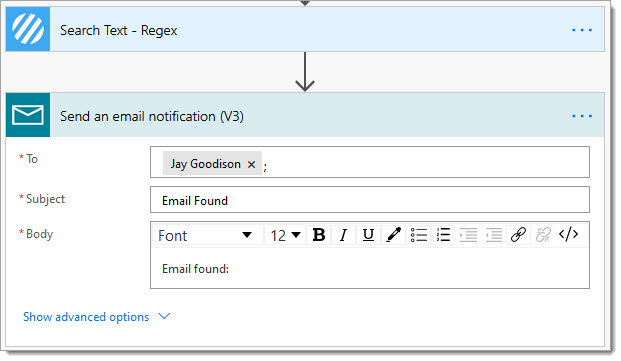Open the font size 12 dropdown
This screenshot has width=621, height=361.
pos(285,236)
